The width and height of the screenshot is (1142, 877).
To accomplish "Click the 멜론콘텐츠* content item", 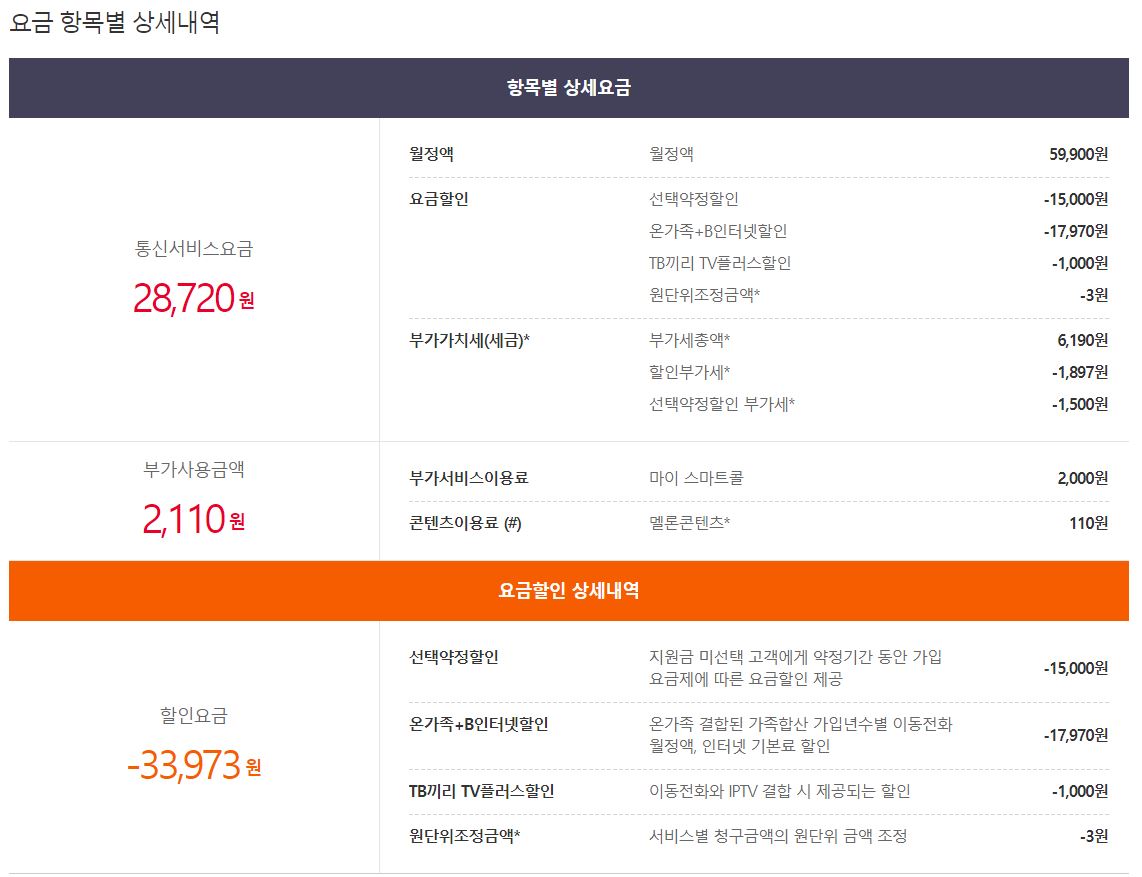I will (x=689, y=523).
